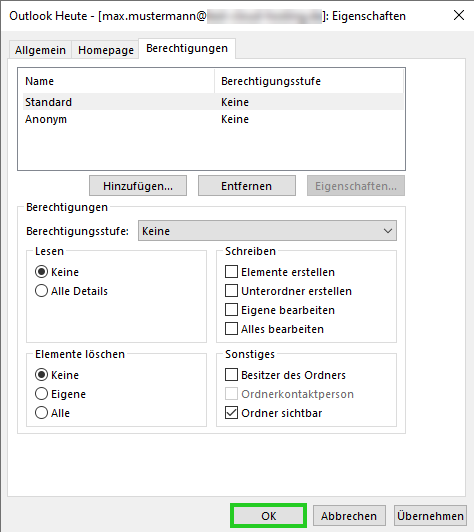Screen dimensions: 474x532
Task: Click the Hinzufügen... button
Action: coord(138,186)
